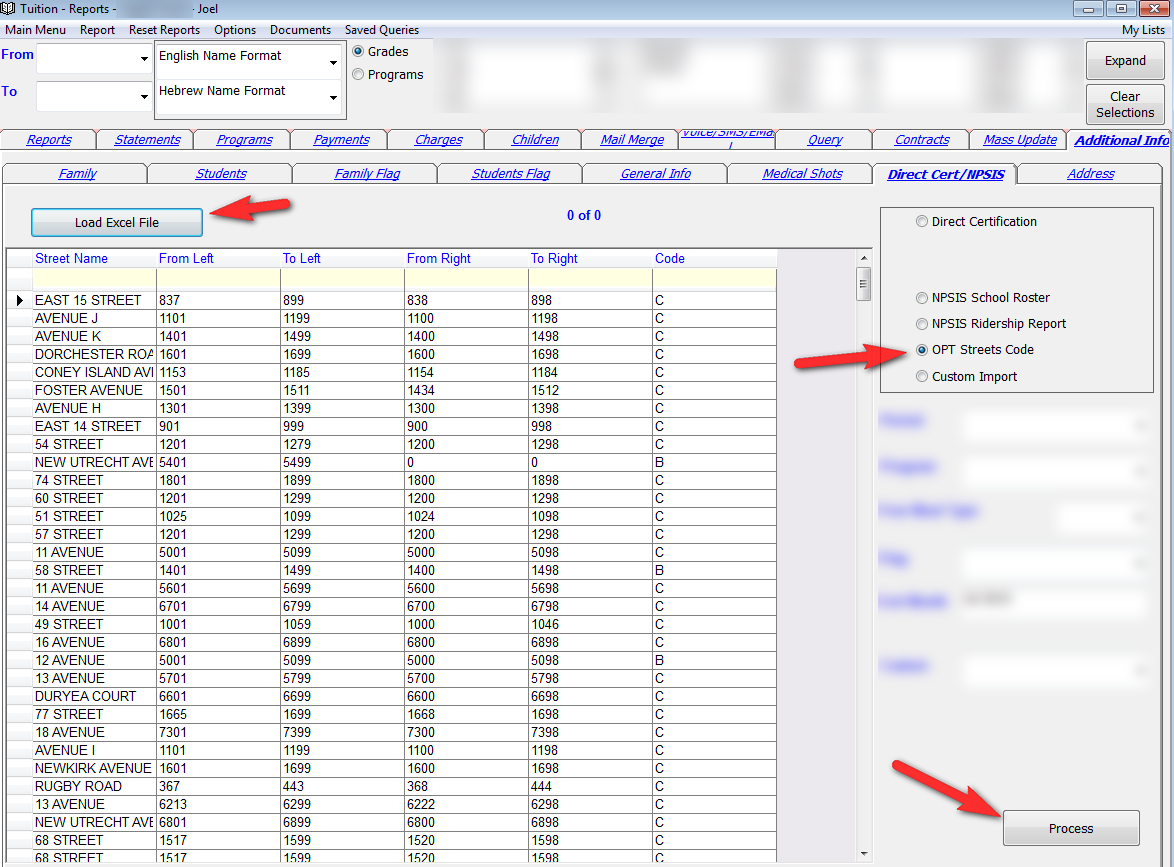Switch to the Reports tab
Viewport: 1174px width, 867px height.
pos(49,140)
